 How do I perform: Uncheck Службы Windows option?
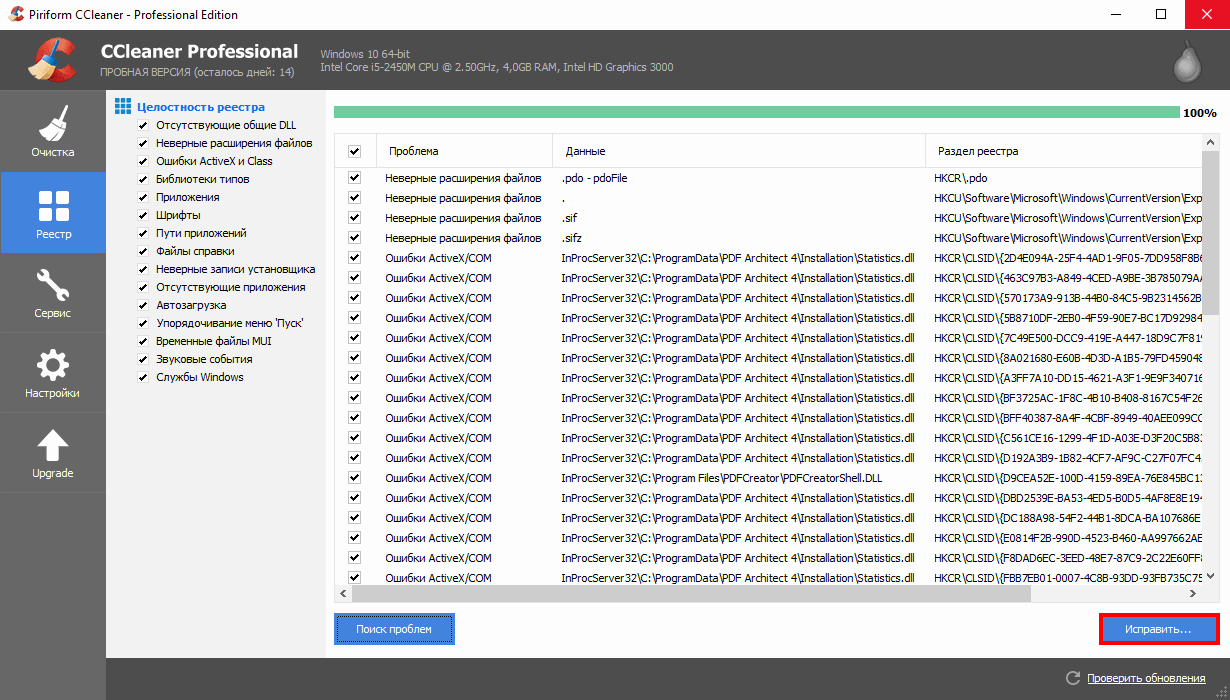pyautogui.click(x=144, y=377)
